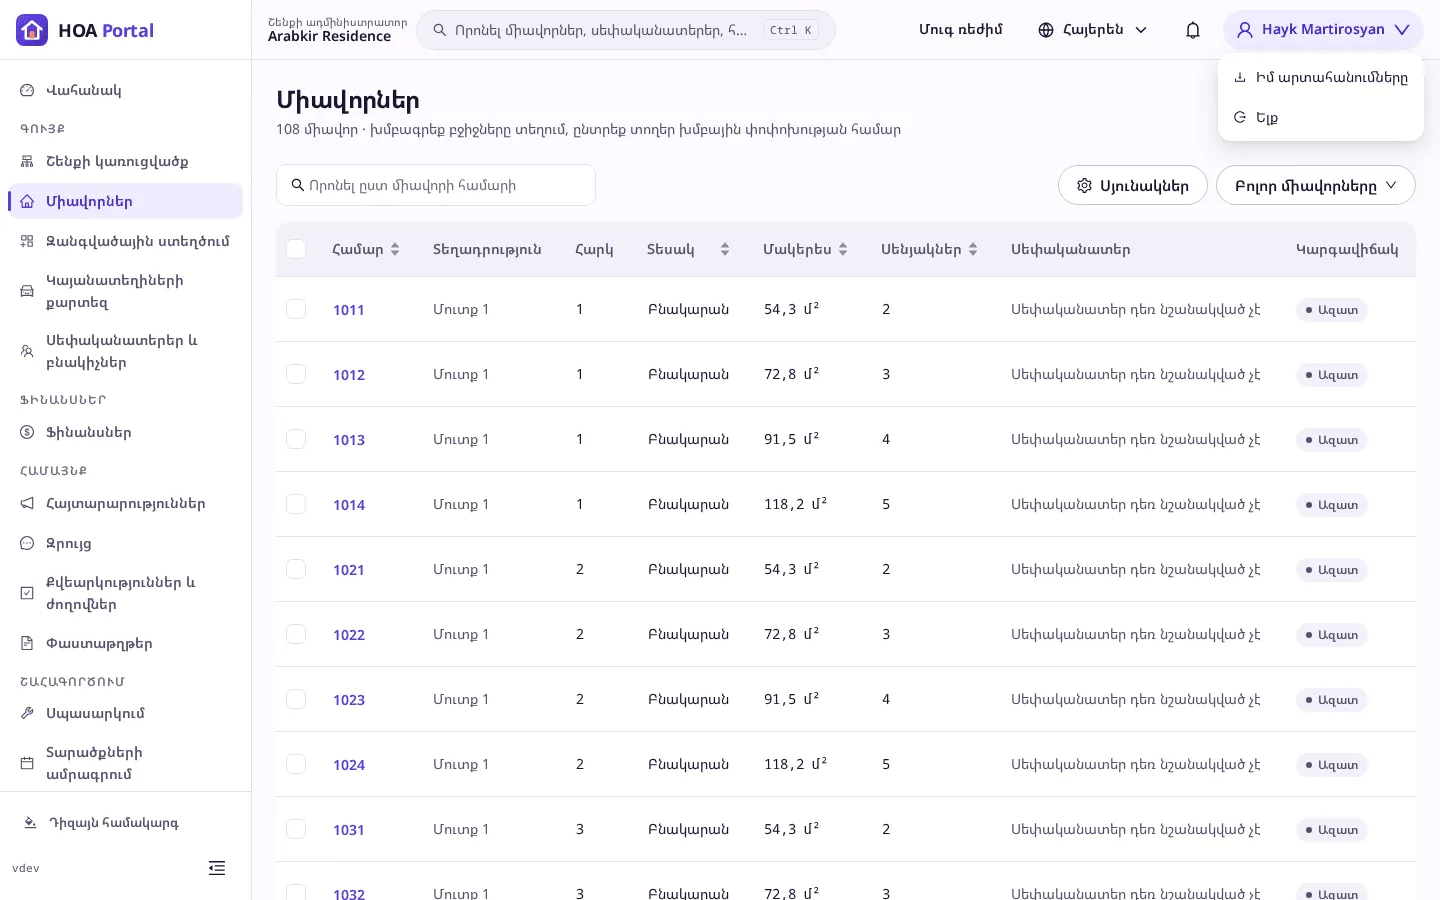Tick the checkbox for unit 1024
1440x900 pixels.
296,764
